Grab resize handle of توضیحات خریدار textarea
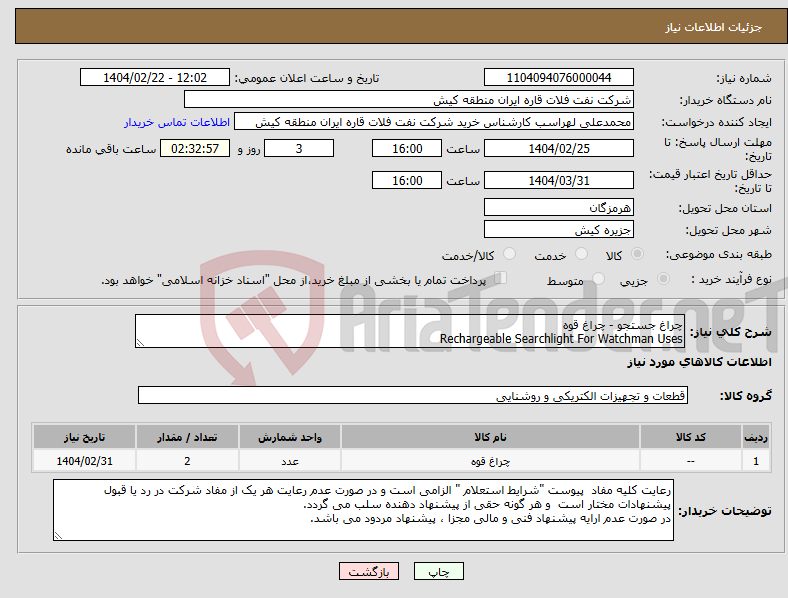This screenshot has width=788, height=598. (58, 536)
